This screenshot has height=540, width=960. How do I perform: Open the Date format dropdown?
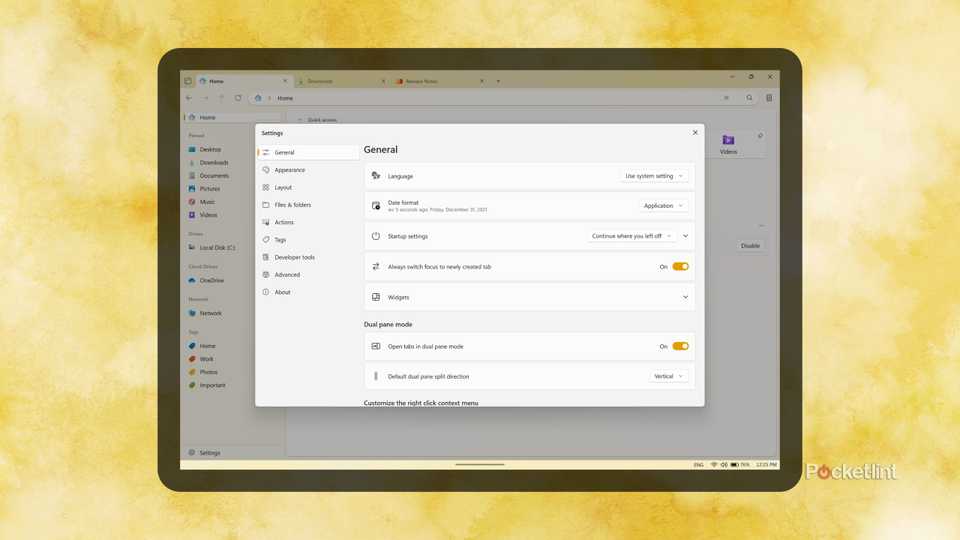click(x=663, y=206)
